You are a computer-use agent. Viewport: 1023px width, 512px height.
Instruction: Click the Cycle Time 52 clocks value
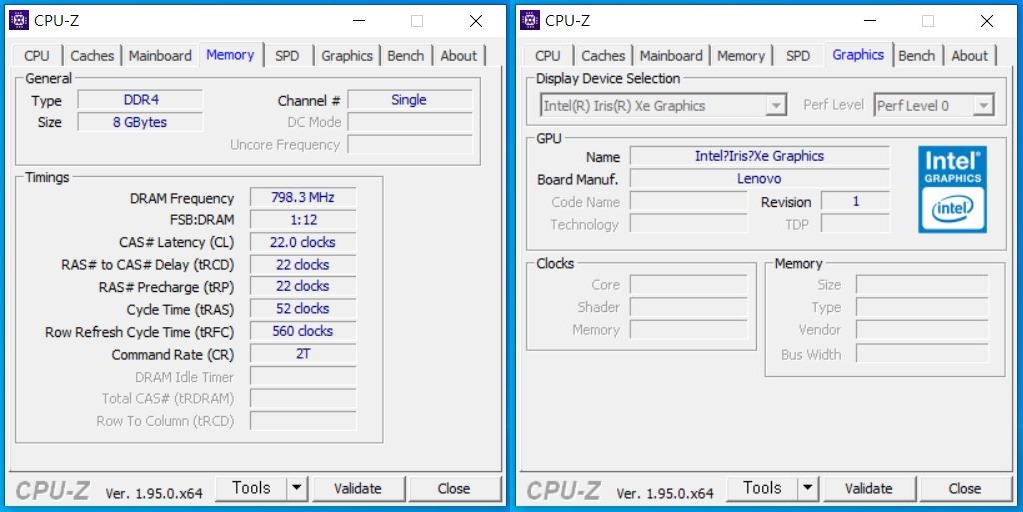click(x=303, y=309)
